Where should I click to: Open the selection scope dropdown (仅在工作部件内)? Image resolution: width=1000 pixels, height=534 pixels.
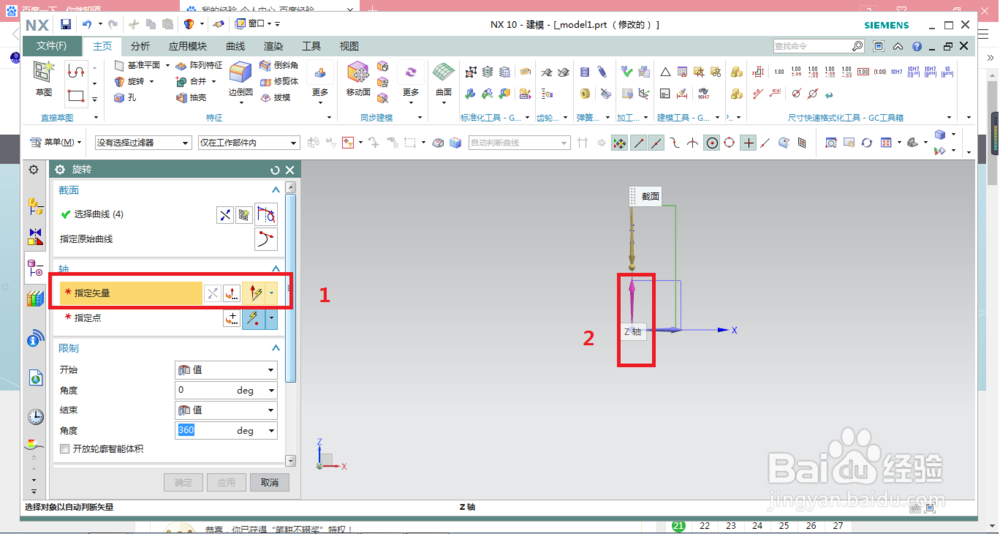[x=249, y=143]
